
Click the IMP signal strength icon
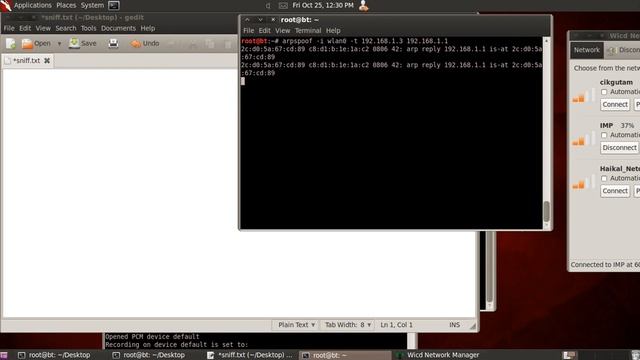pyautogui.click(x=583, y=139)
